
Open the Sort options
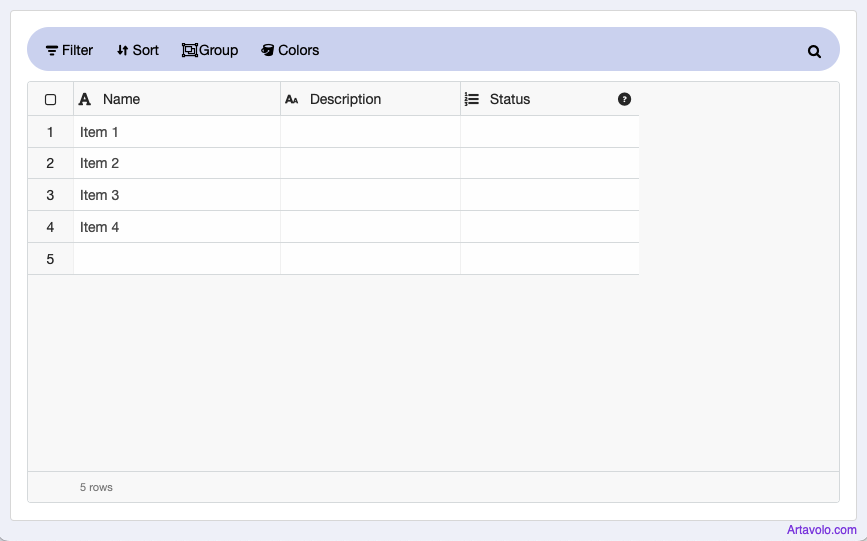point(138,50)
